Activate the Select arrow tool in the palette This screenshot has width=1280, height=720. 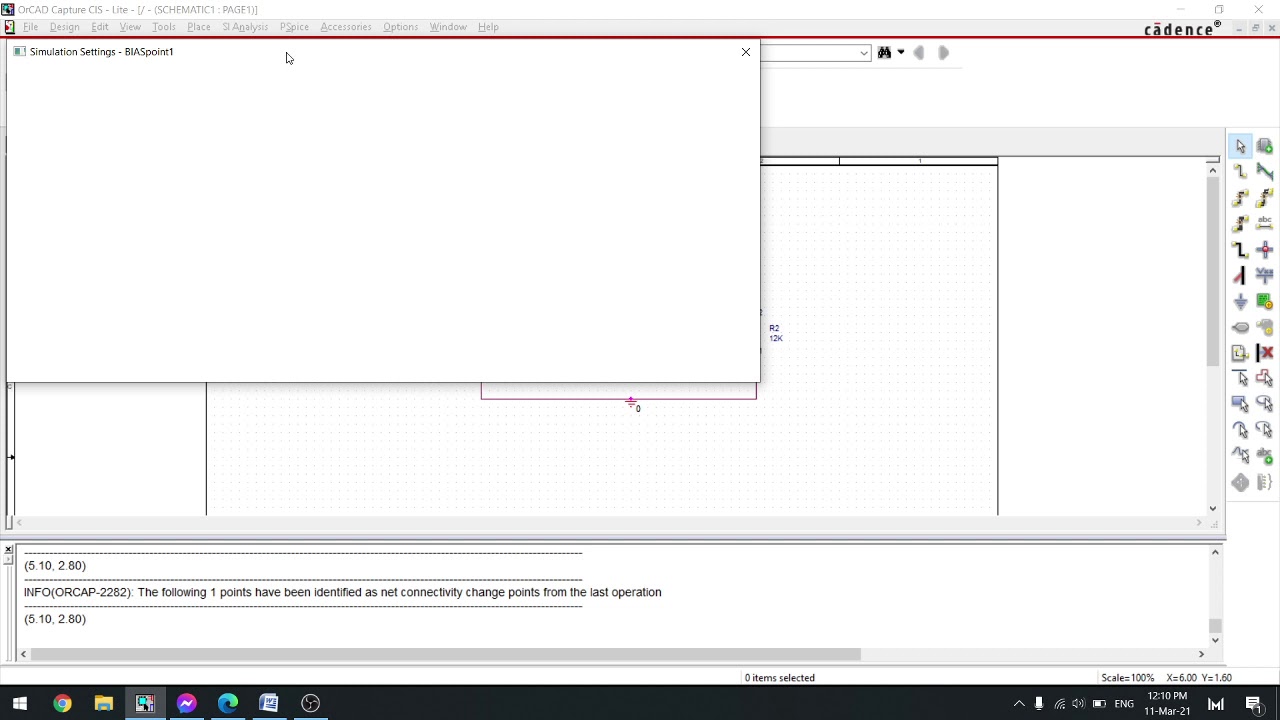pos(1241,146)
